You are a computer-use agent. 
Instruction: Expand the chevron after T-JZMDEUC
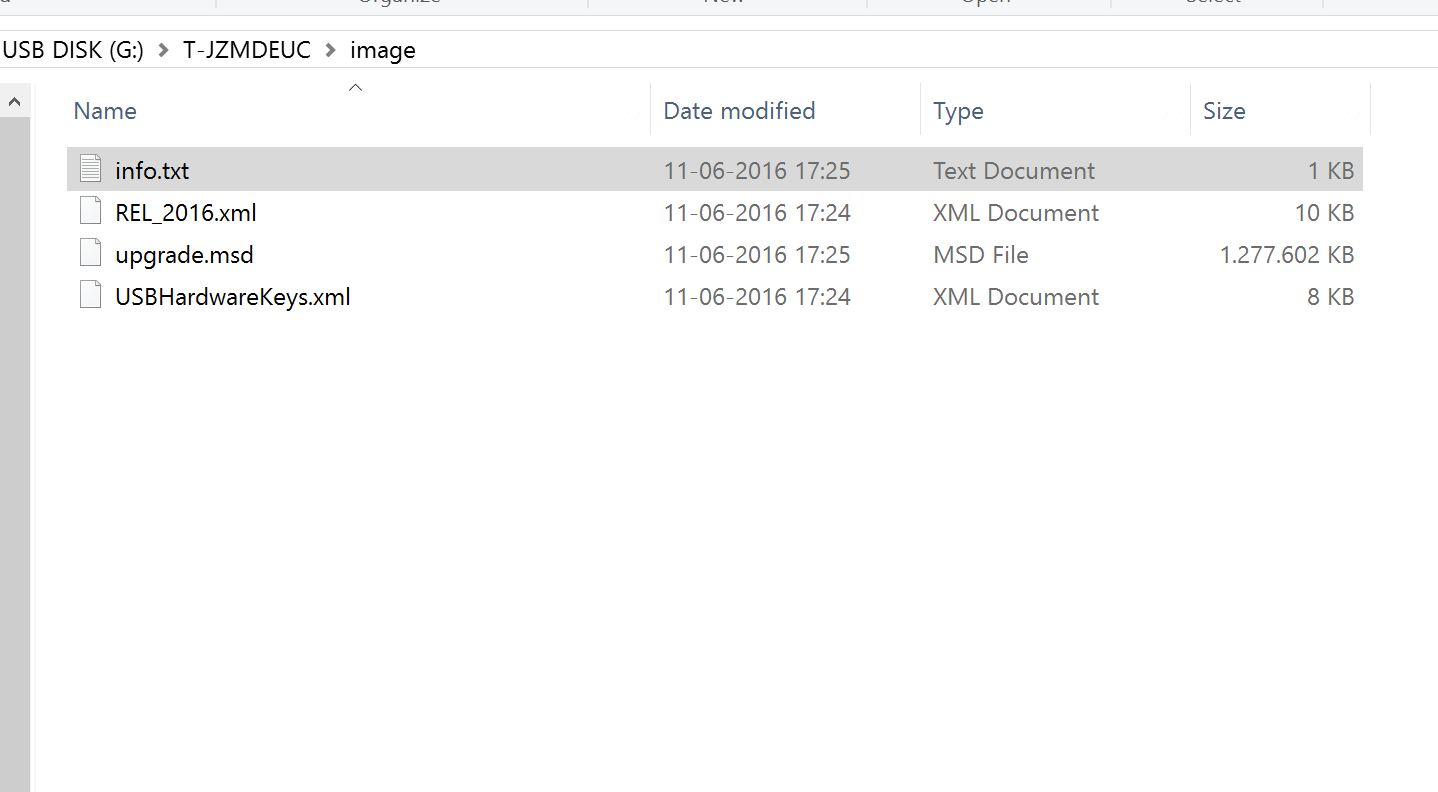tap(331, 50)
